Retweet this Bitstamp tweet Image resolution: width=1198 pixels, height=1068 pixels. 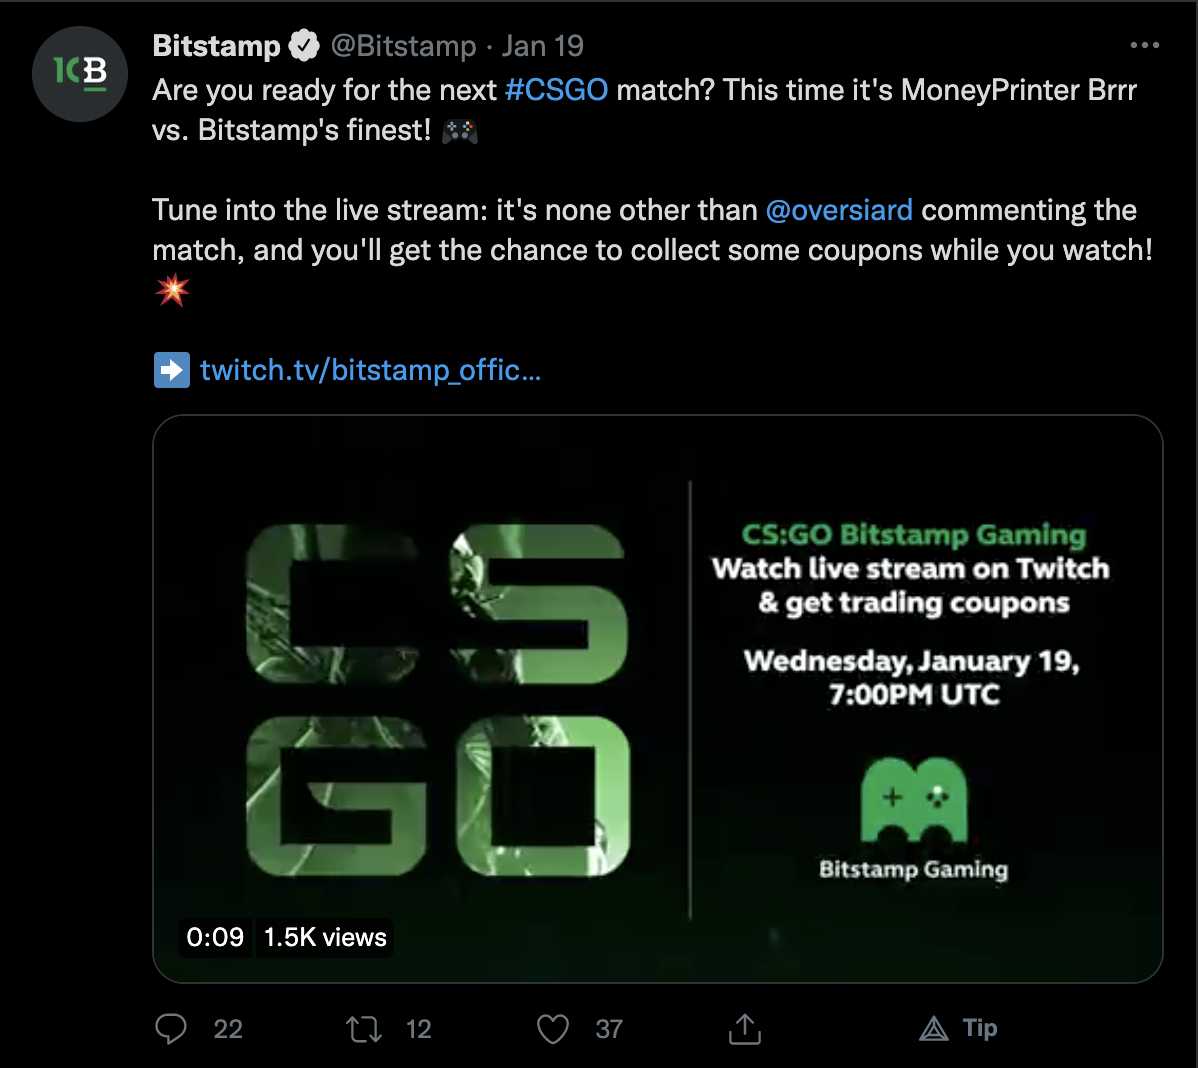[x=364, y=1029]
